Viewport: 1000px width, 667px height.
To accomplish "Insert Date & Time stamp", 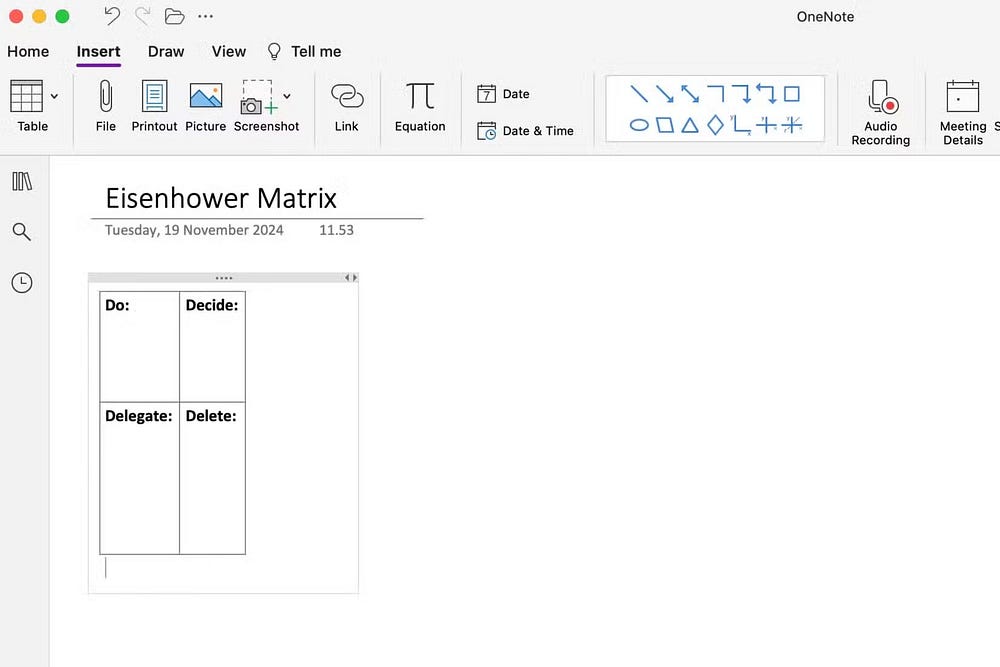I will 525,131.
